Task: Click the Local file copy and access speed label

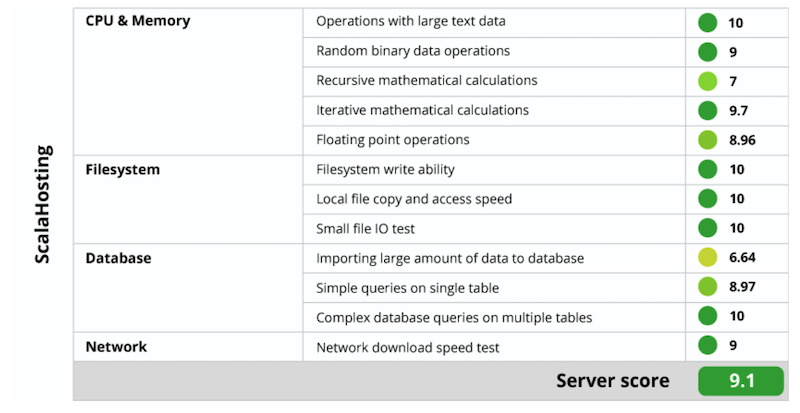Action: tap(414, 199)
